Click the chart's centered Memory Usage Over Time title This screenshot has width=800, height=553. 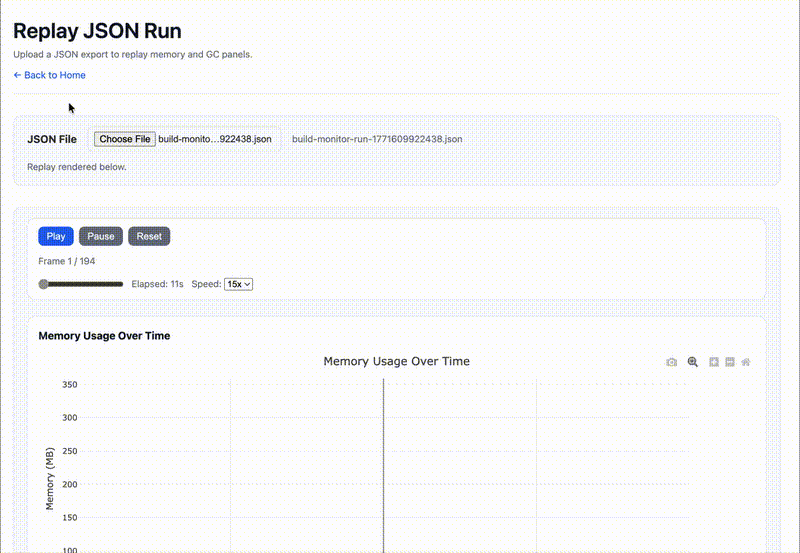396,361
